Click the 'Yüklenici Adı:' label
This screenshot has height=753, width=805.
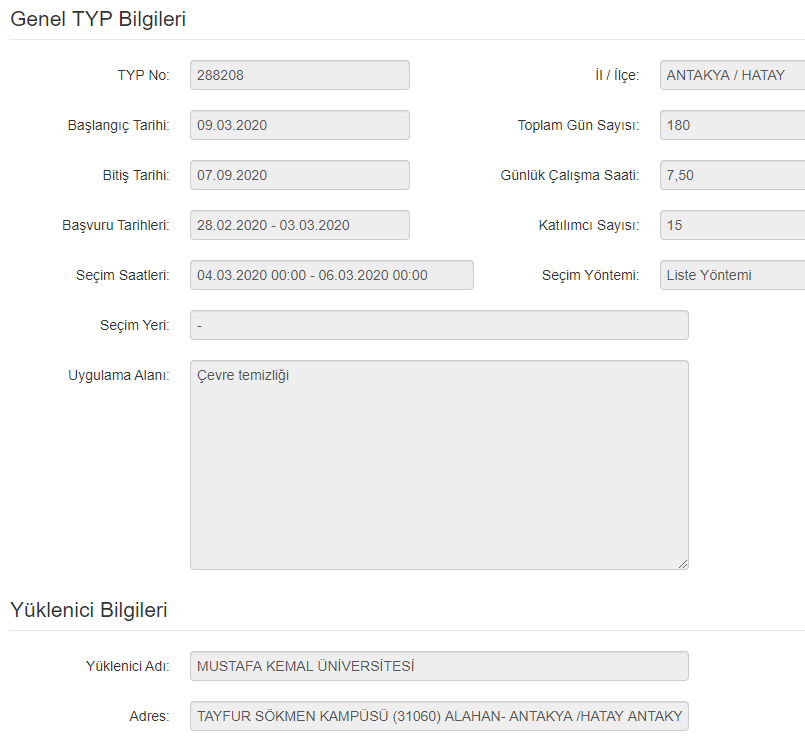[x=127, y=666]
